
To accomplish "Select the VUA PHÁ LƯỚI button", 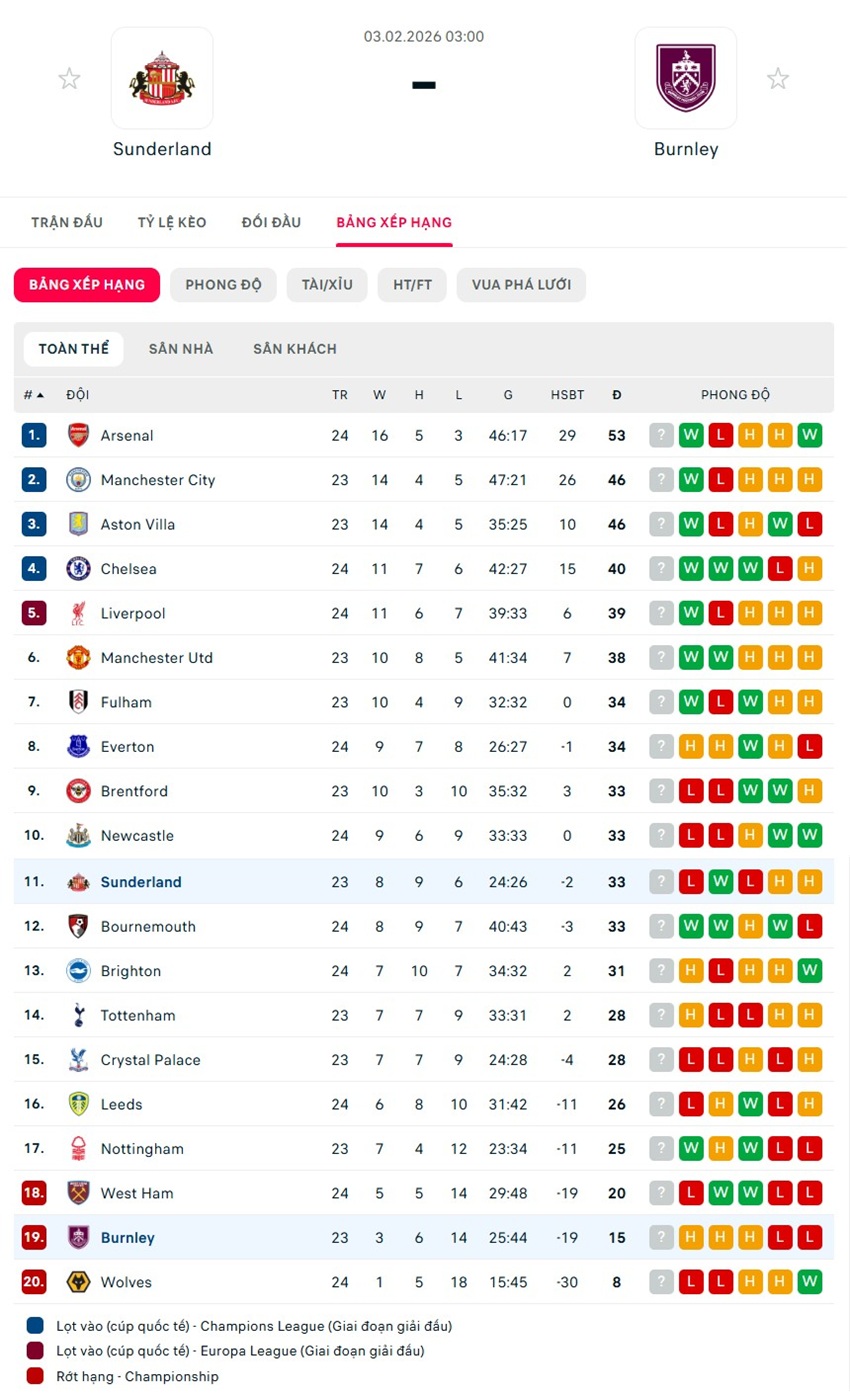I will 521,285.
